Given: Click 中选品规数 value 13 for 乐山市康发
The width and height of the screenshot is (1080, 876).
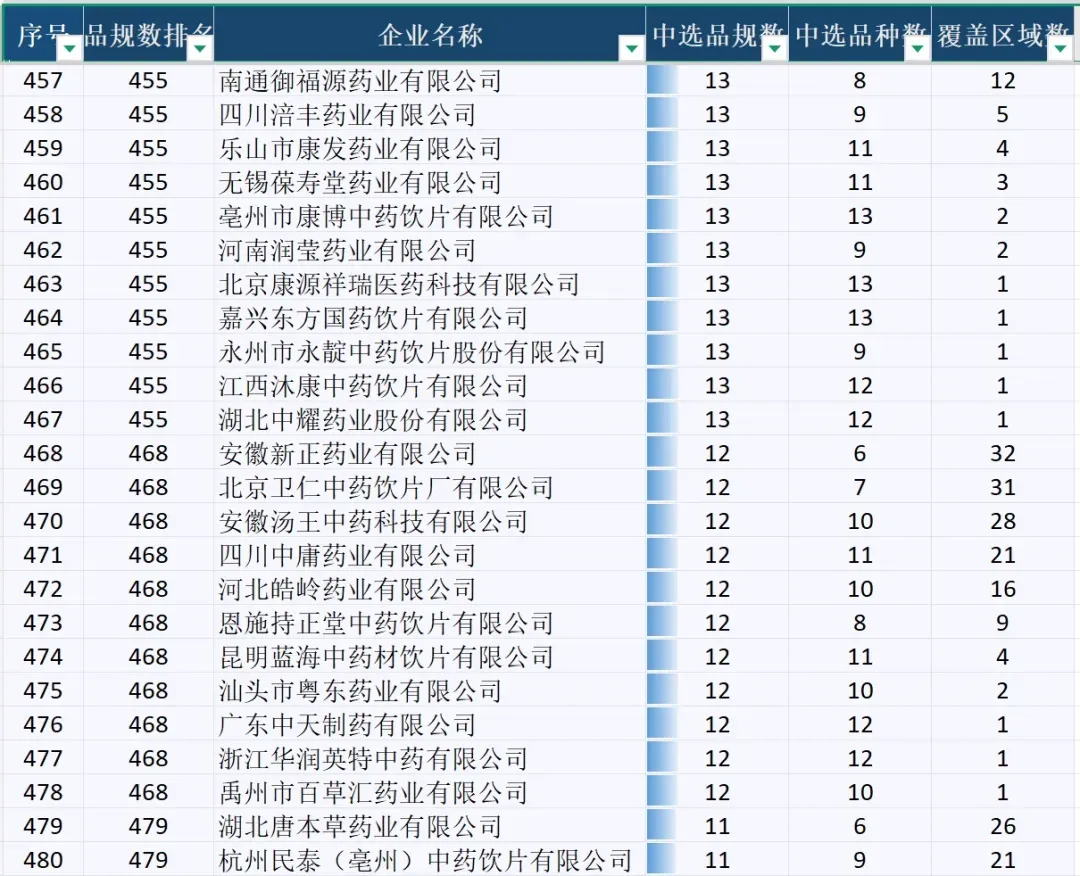Looking at the screenshot, I should tap(717, 148).
